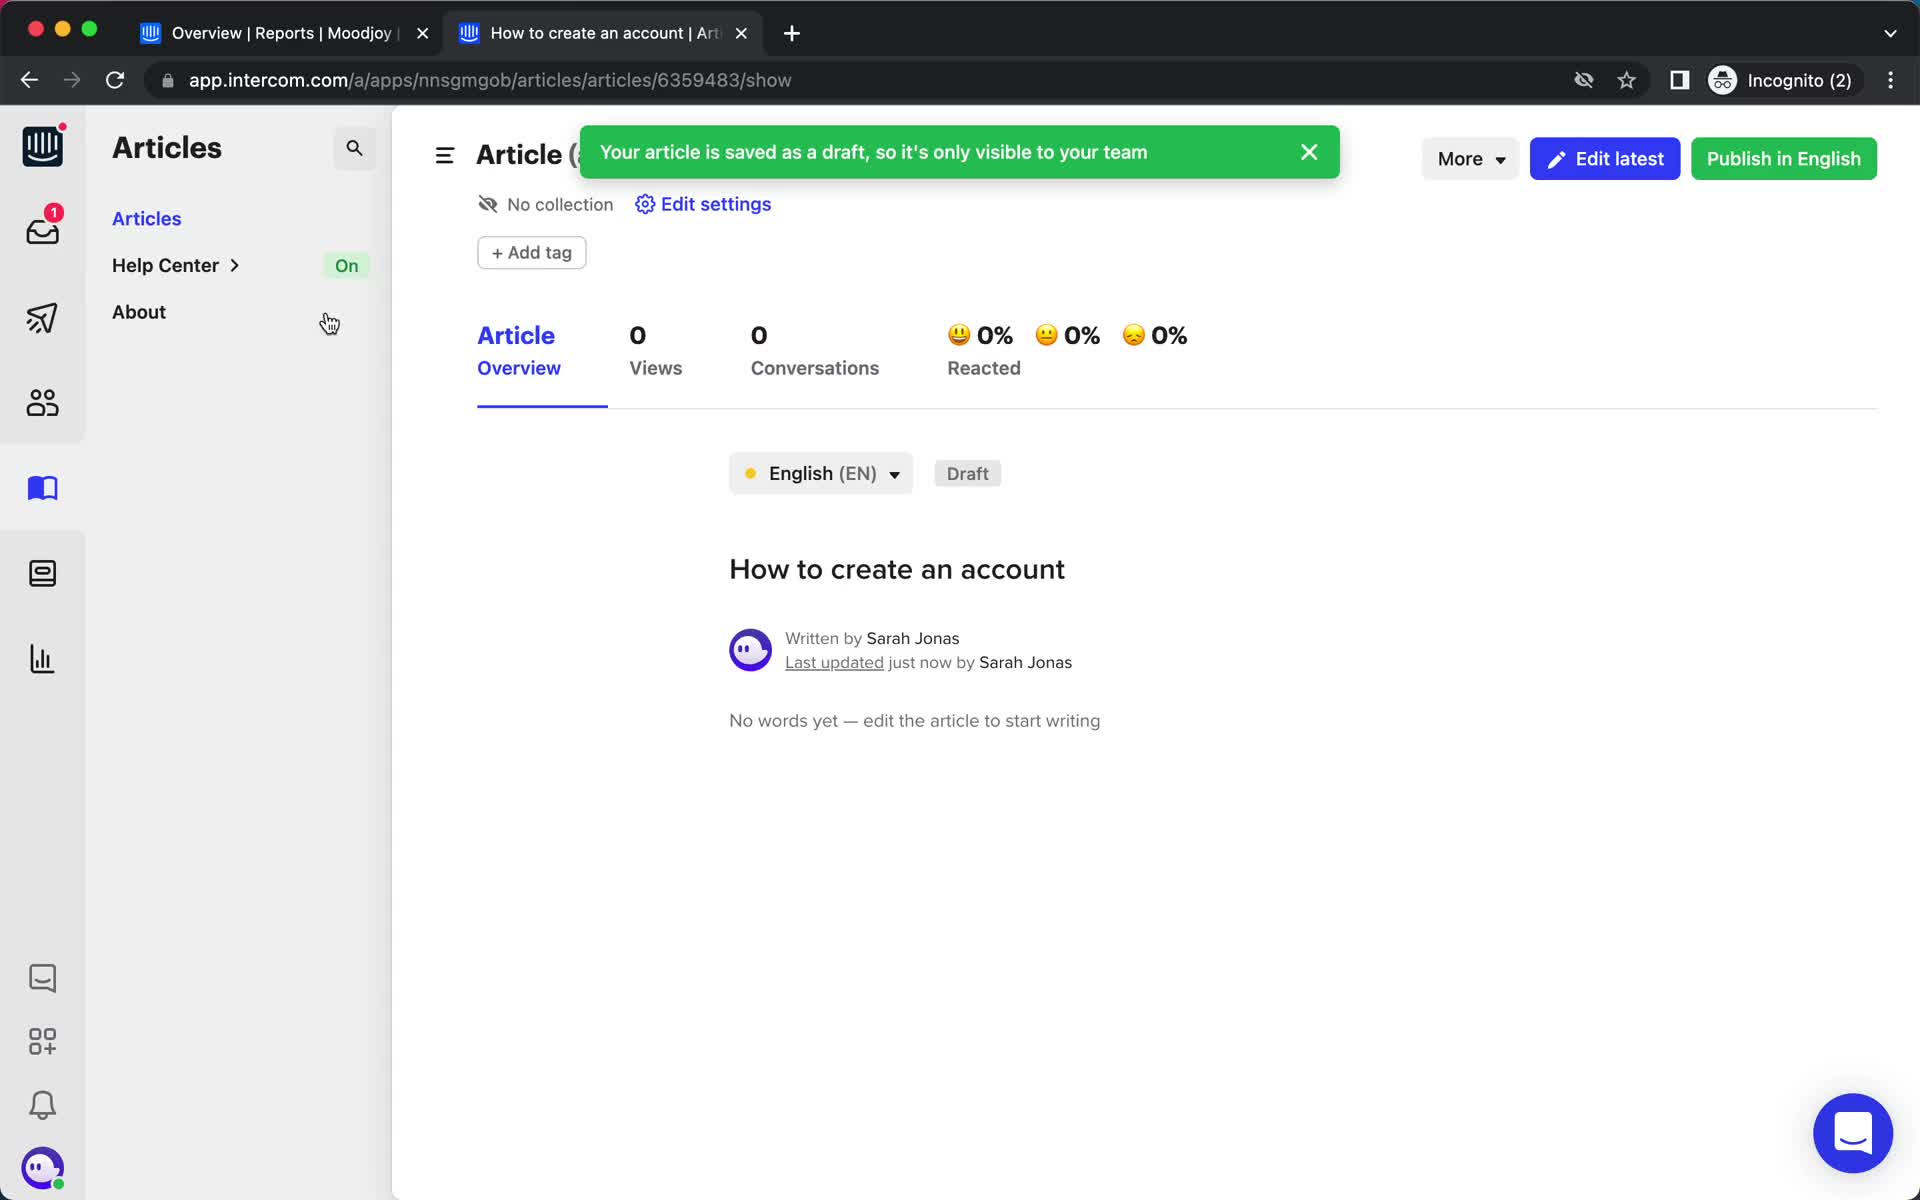This screenshot has height=1200, width=1920.
Task: Click the Notifications bell icon
Action: tap(41, 1106)
